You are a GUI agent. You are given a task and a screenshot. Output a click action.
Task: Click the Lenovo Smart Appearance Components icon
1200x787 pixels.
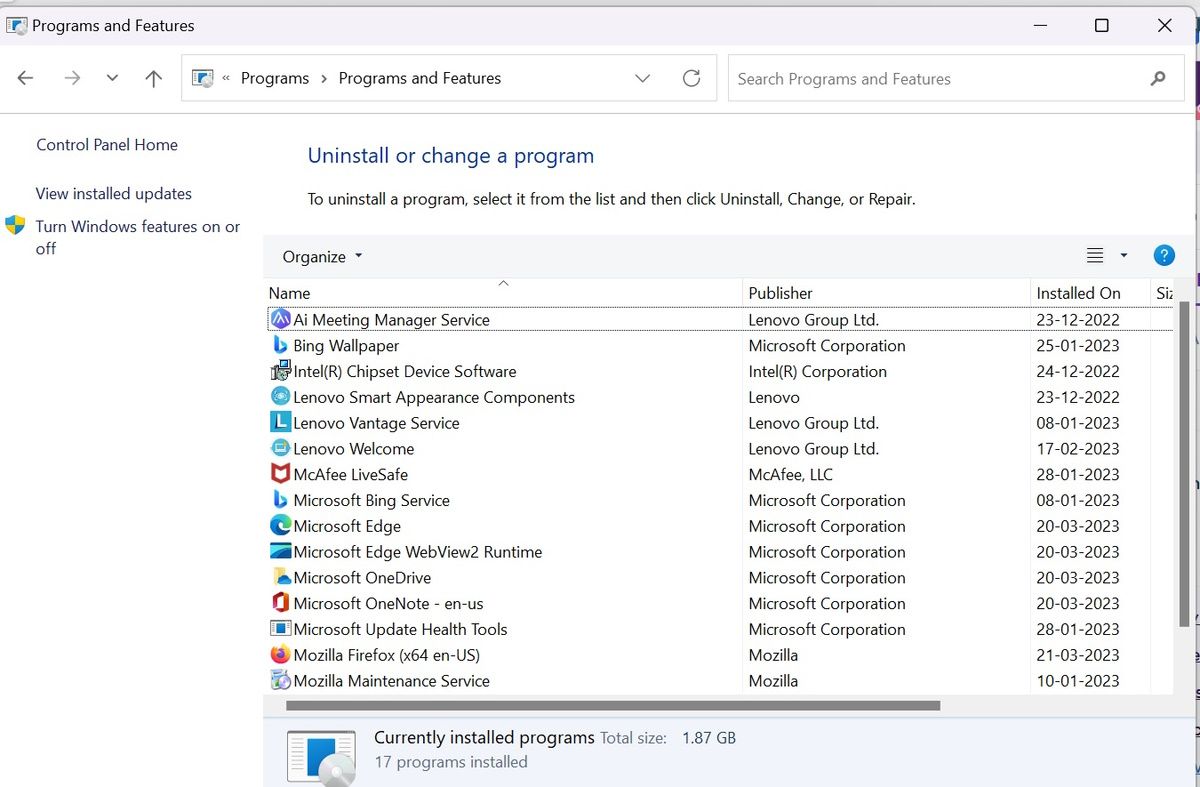point(281,397)
